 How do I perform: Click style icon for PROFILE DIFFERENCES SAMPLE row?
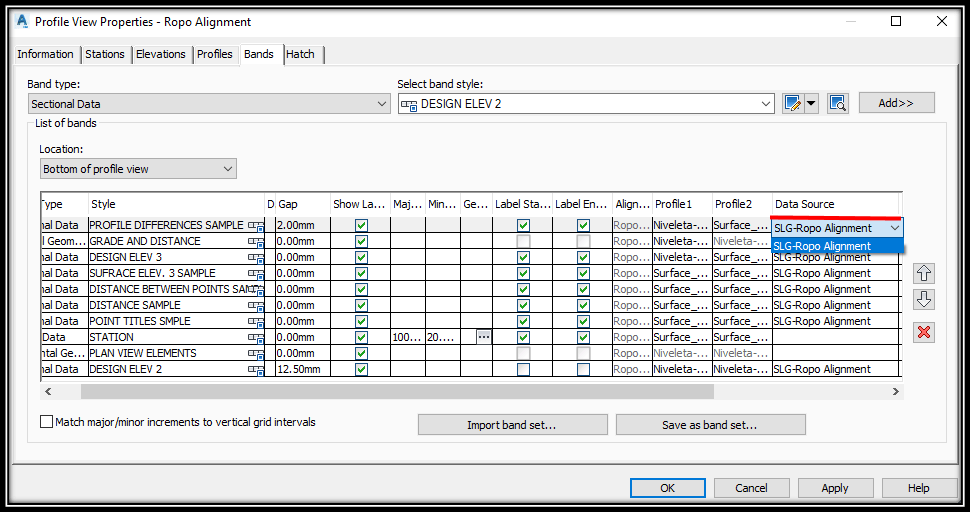pyautogui.click(x=255, y=226)
